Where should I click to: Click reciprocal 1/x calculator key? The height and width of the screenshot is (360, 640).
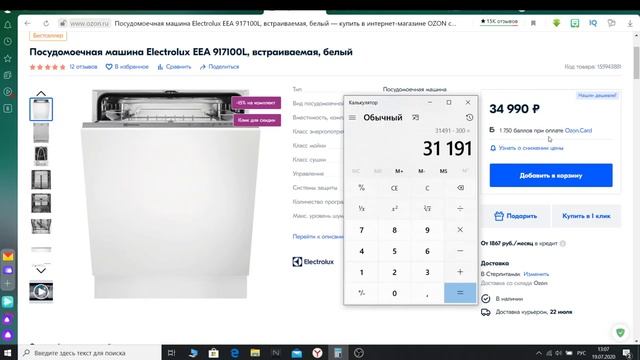point(362,209)
